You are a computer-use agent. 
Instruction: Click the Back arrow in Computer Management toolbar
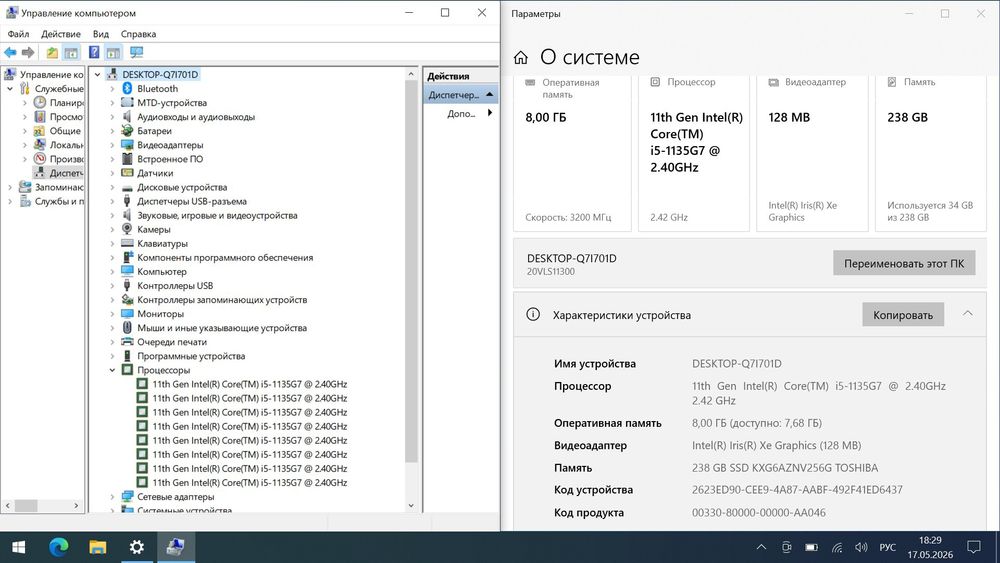tap(10, 52)
